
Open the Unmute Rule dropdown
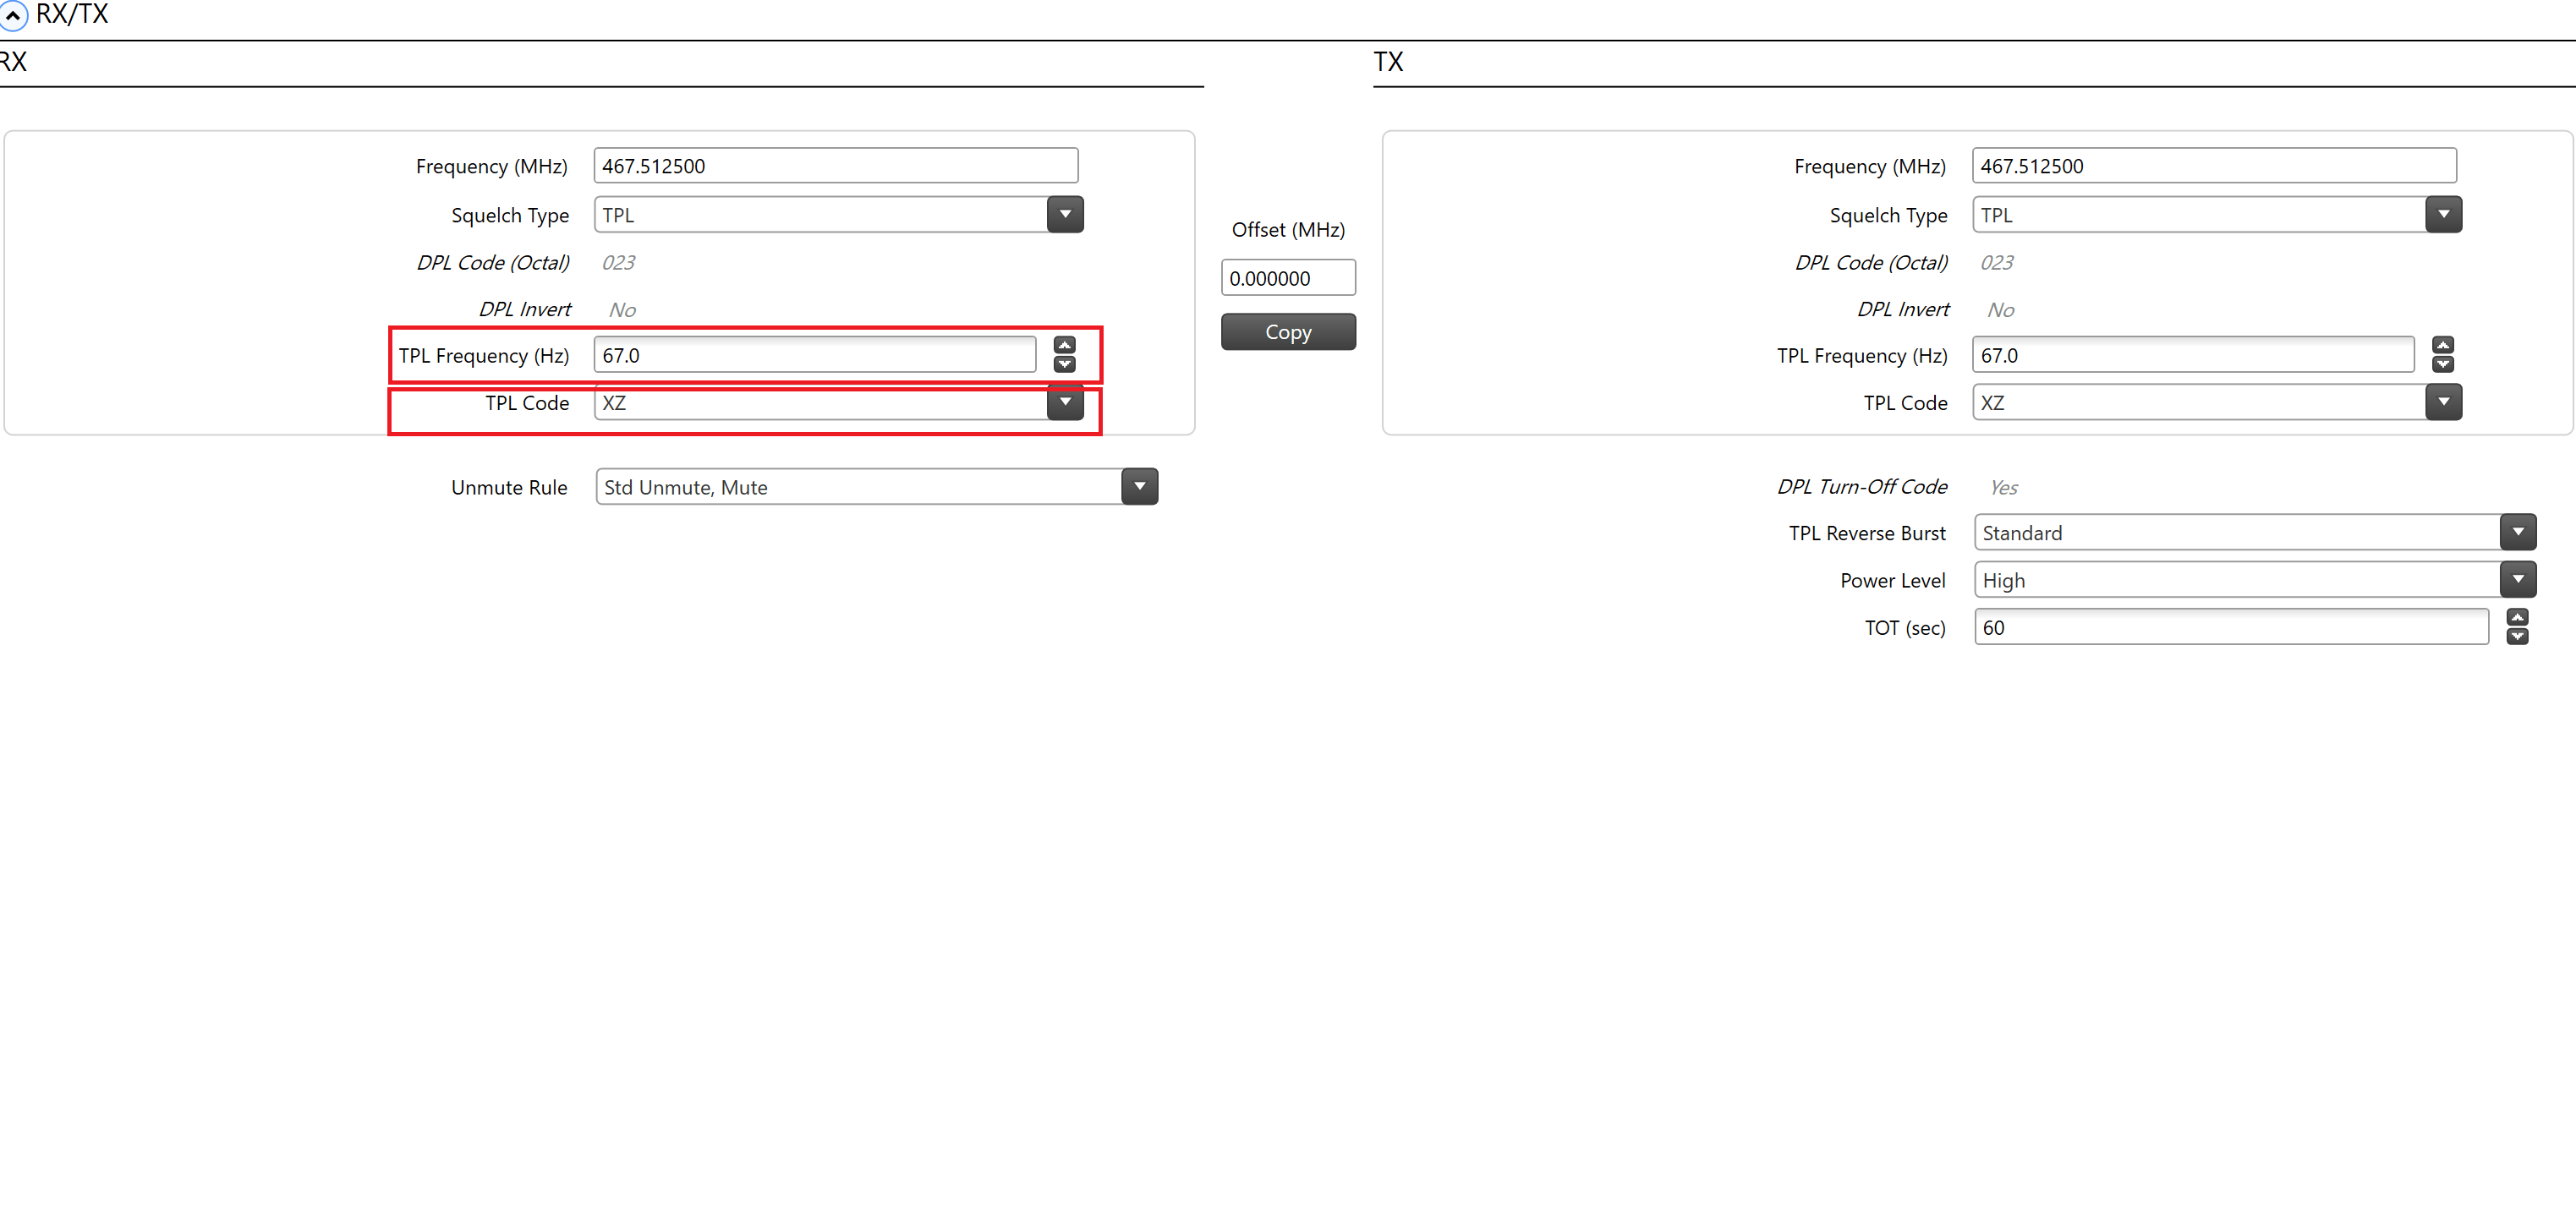pos(1139,487)
